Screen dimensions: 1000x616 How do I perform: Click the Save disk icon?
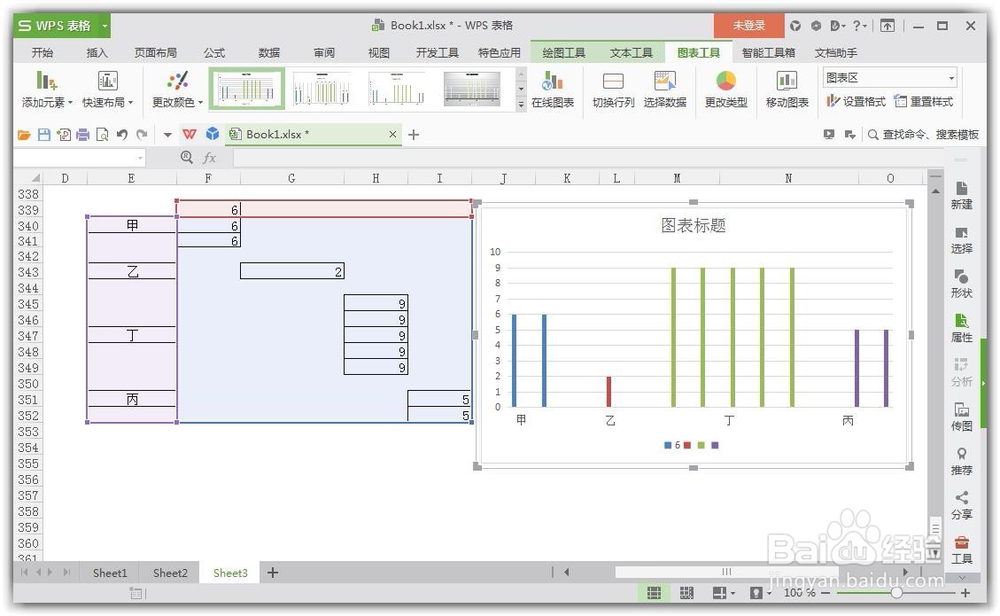[44, 135]
